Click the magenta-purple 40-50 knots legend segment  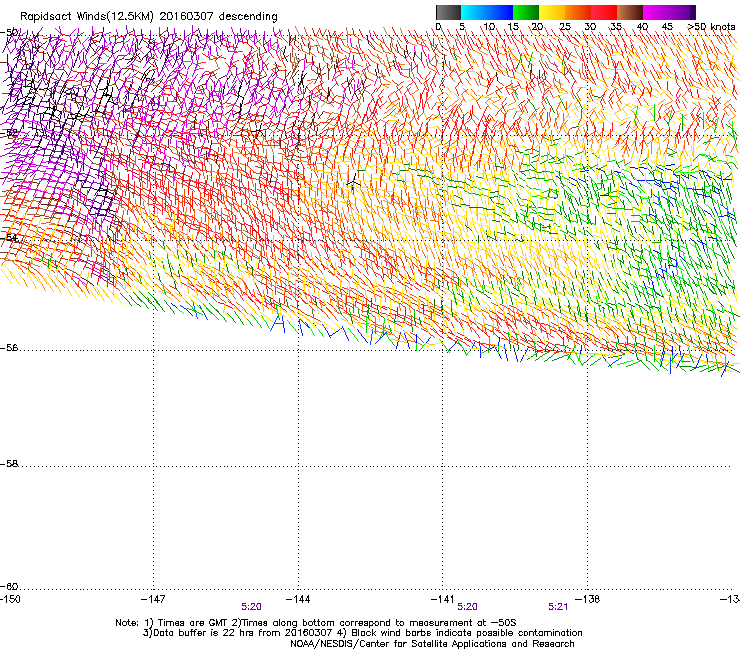669,12
